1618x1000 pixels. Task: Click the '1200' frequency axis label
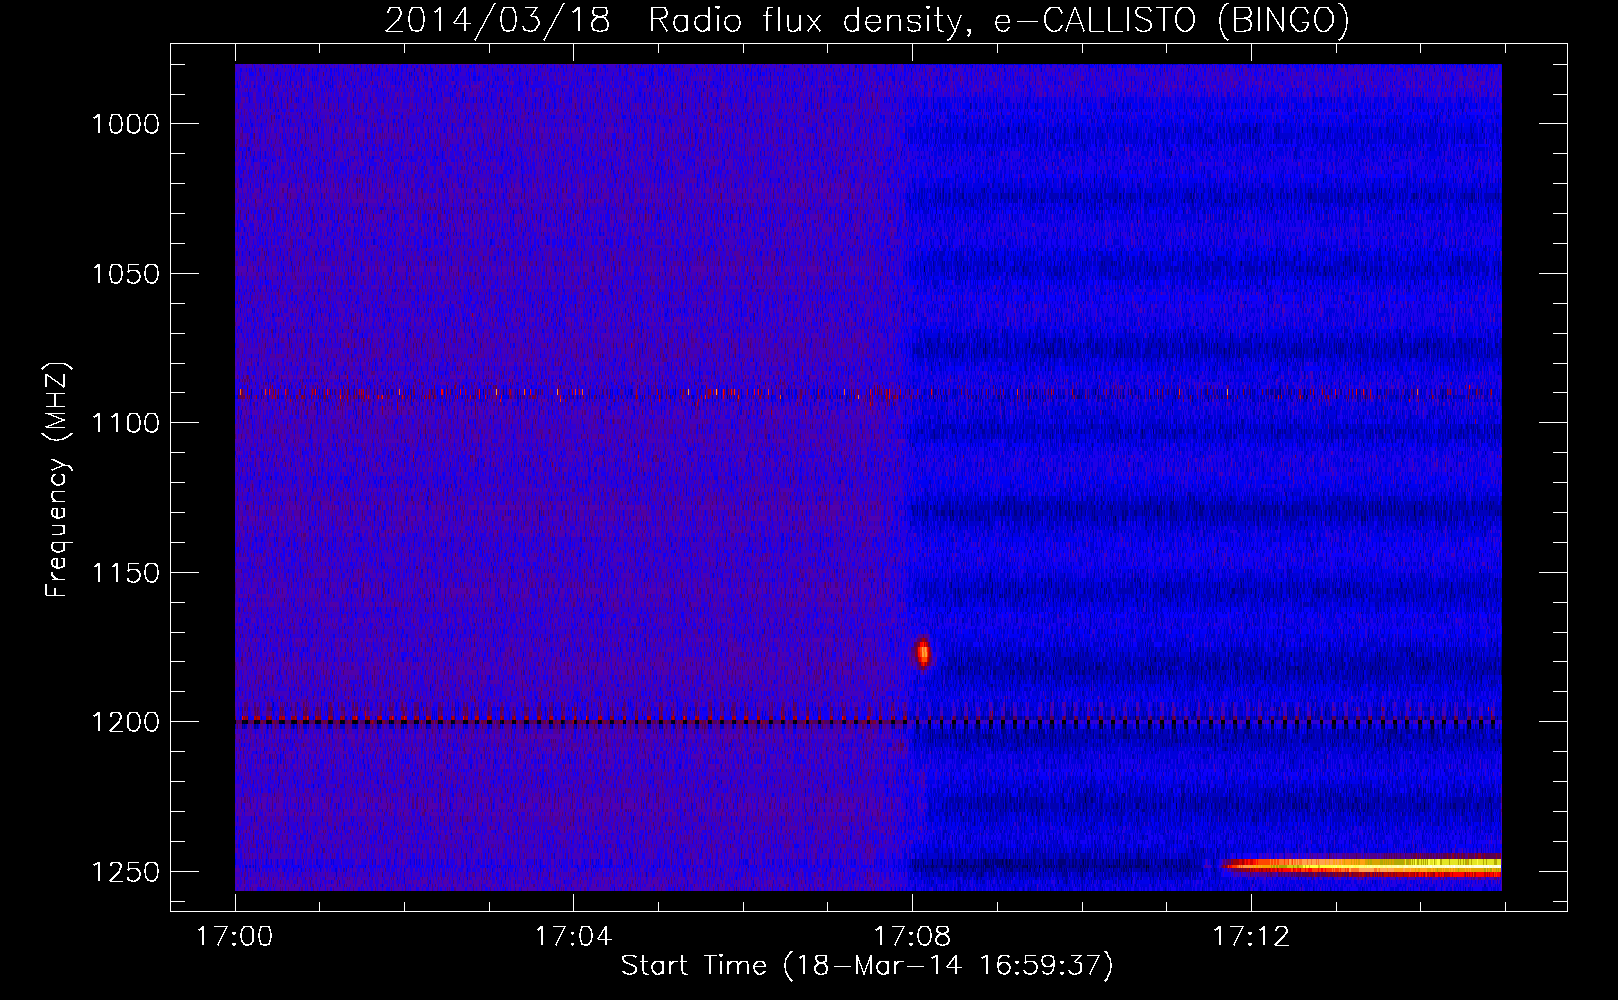tap(125, 722)
